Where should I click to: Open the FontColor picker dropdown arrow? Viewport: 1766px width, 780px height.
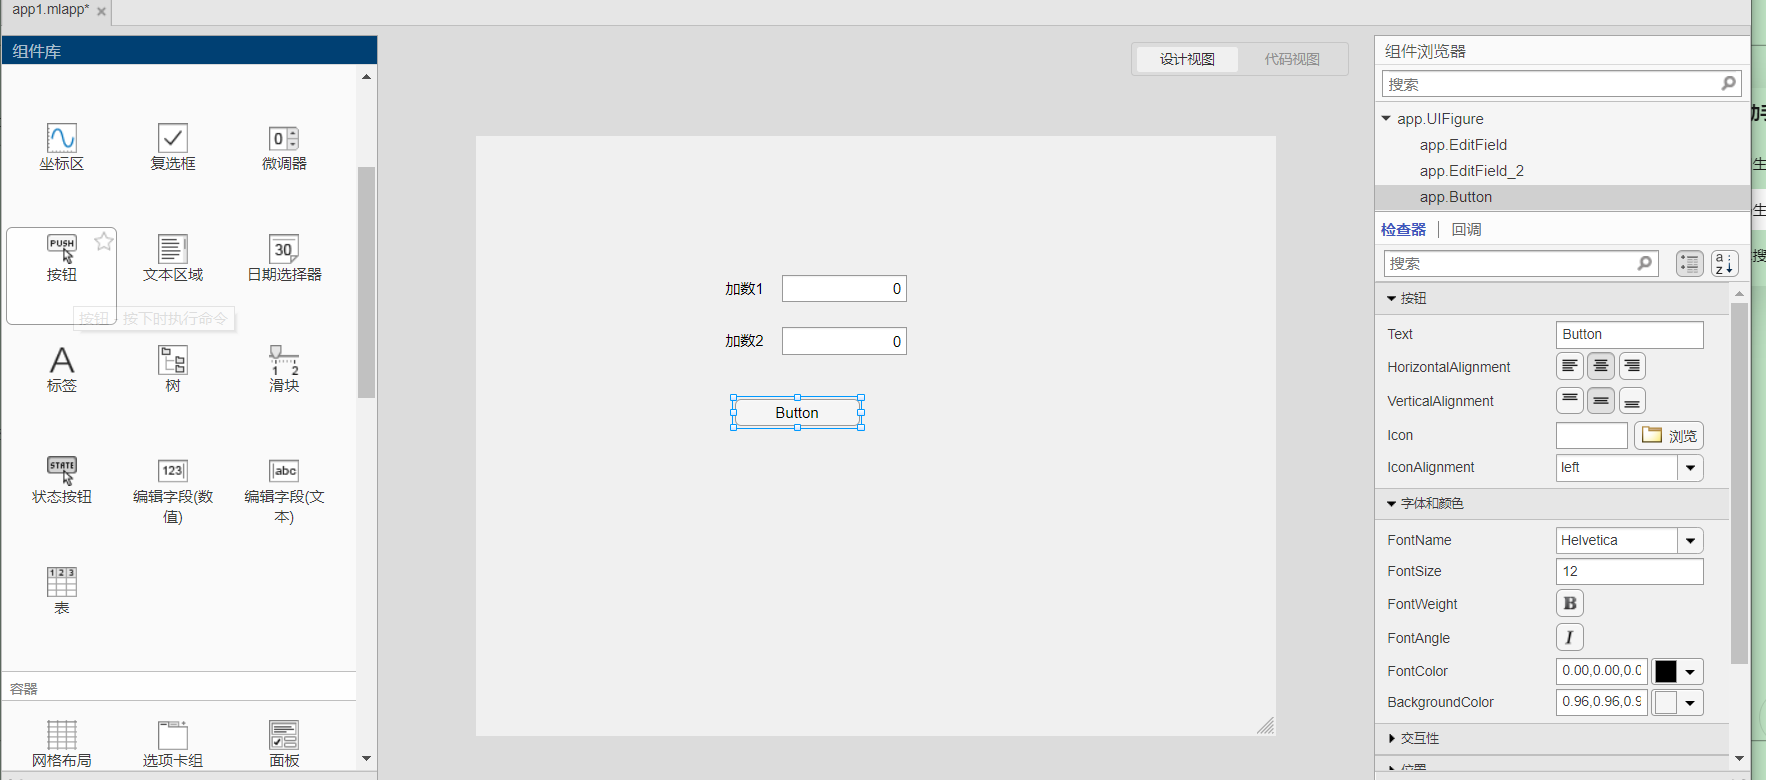coord(1690,671)
